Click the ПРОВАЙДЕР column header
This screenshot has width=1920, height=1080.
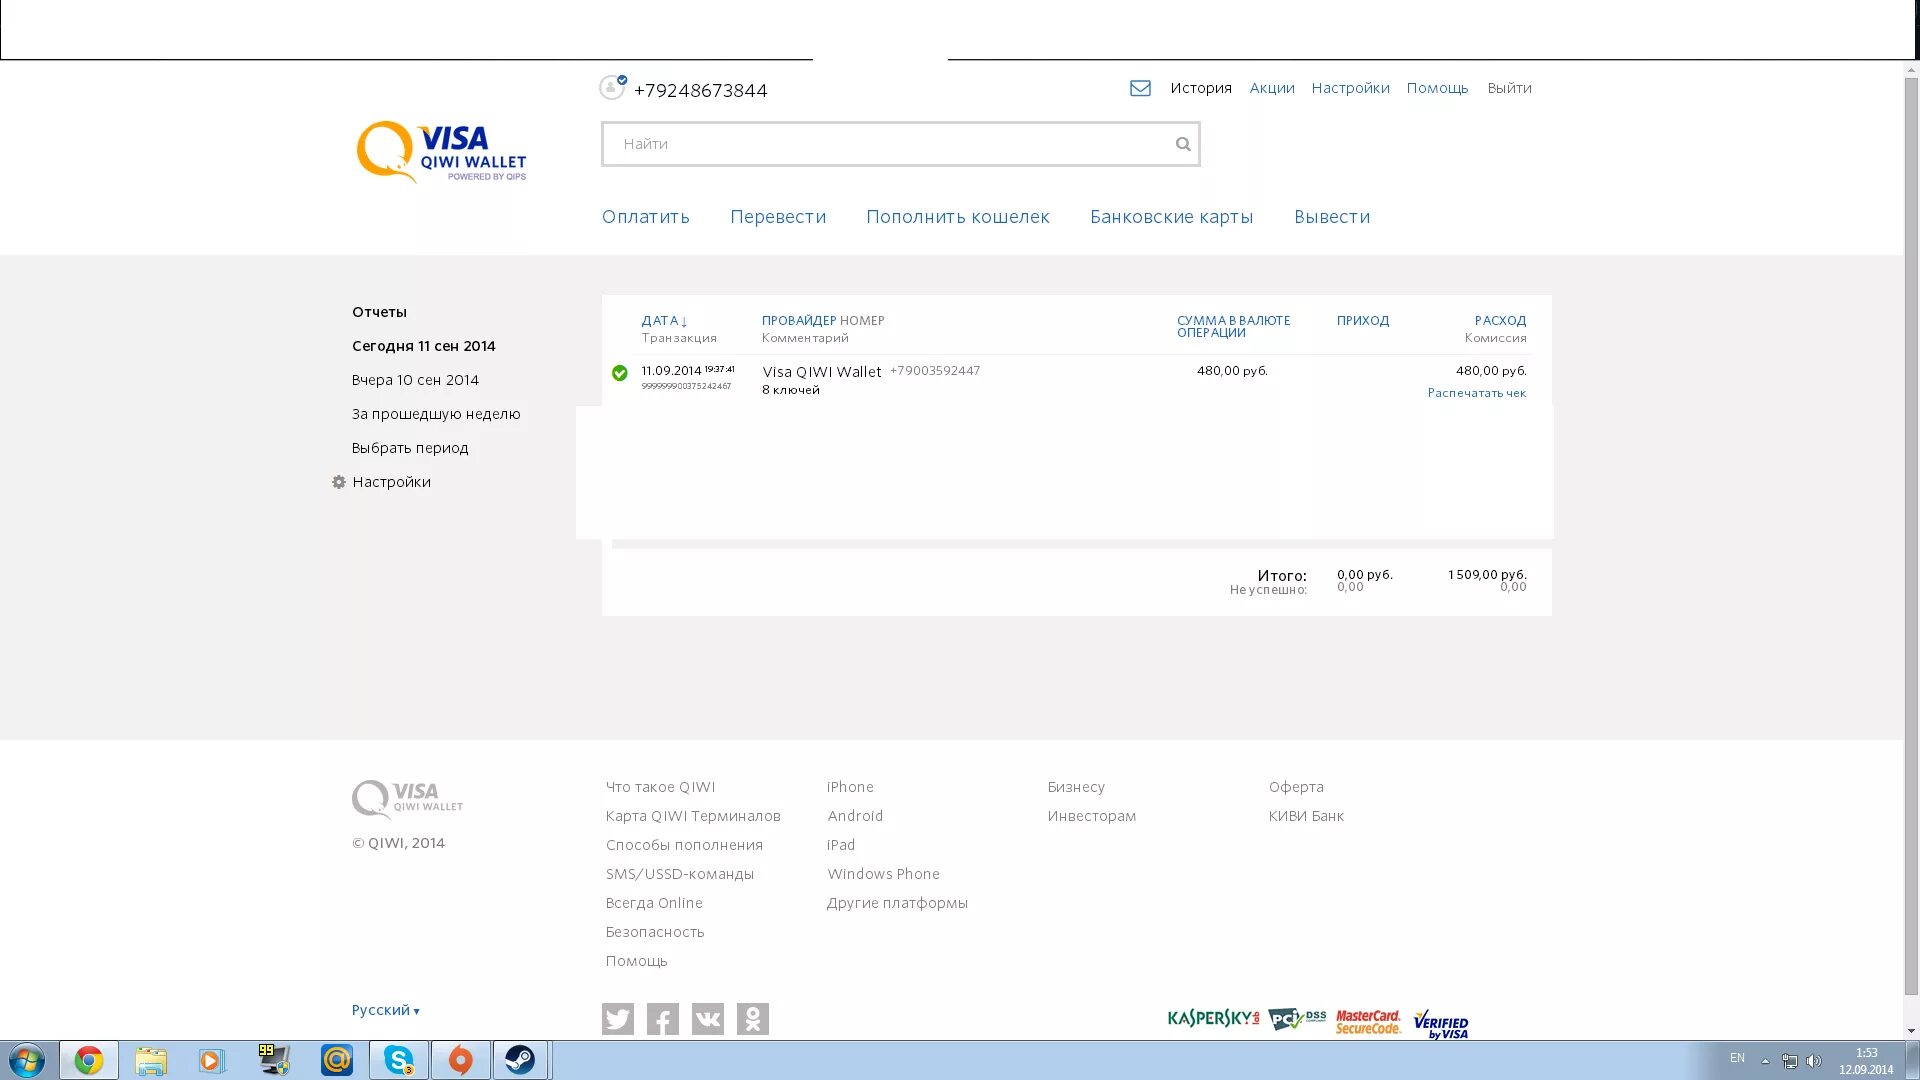click(799, 321)
